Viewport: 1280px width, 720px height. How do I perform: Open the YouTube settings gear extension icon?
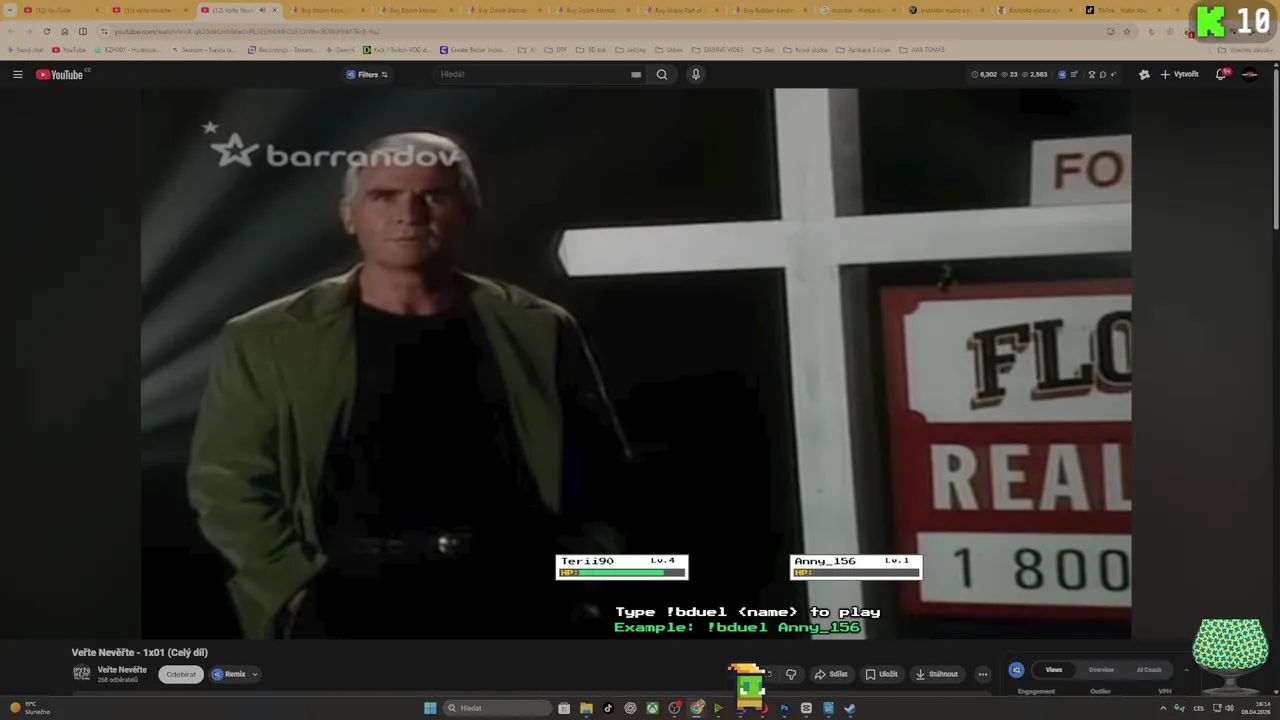pyautogui.click(x=1144, y=74)
